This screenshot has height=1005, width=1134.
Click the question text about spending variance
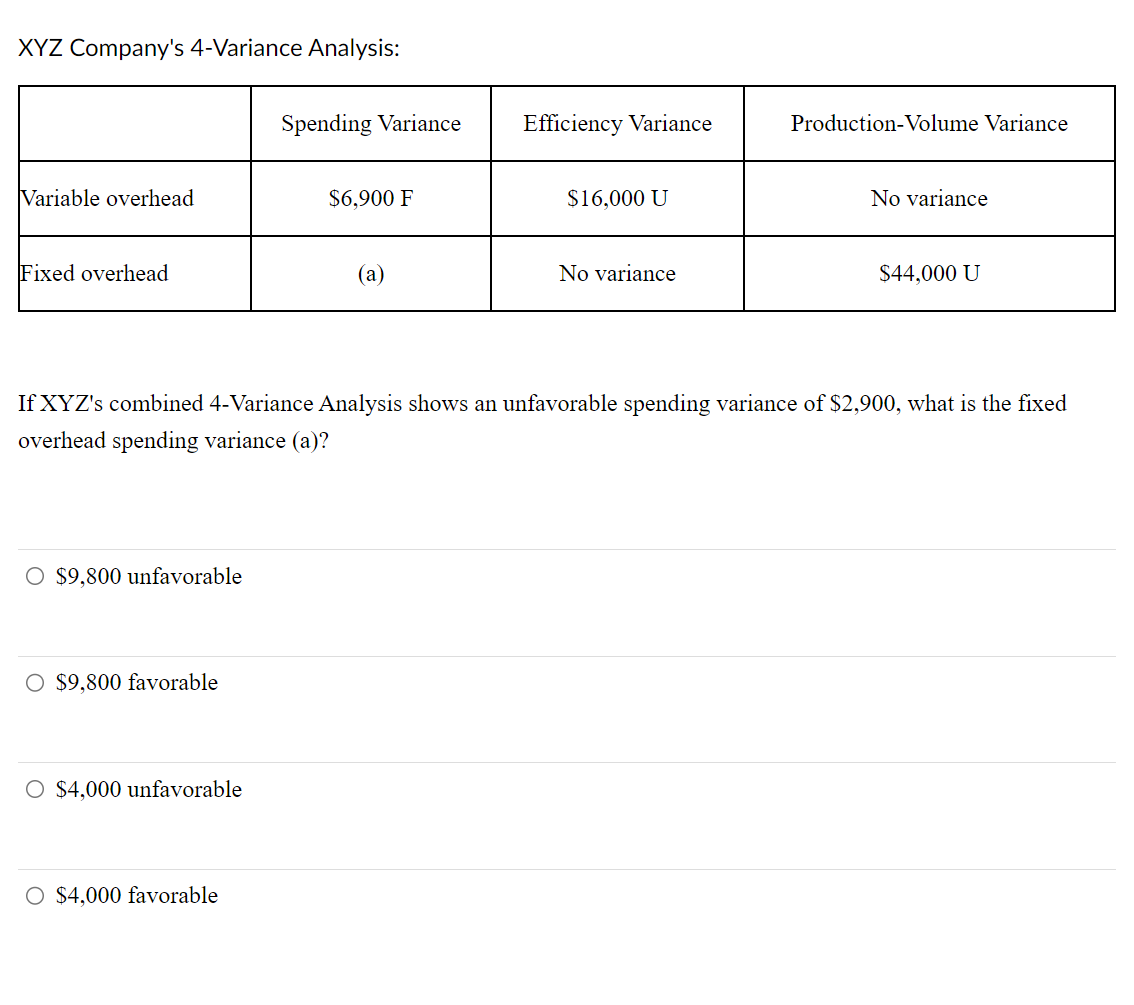tap(541, 421)
